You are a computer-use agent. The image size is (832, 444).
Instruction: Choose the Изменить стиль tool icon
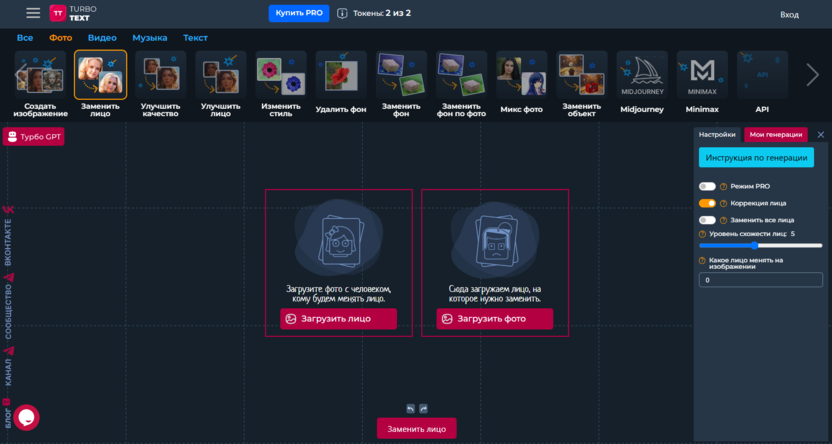tap(281, 76)
